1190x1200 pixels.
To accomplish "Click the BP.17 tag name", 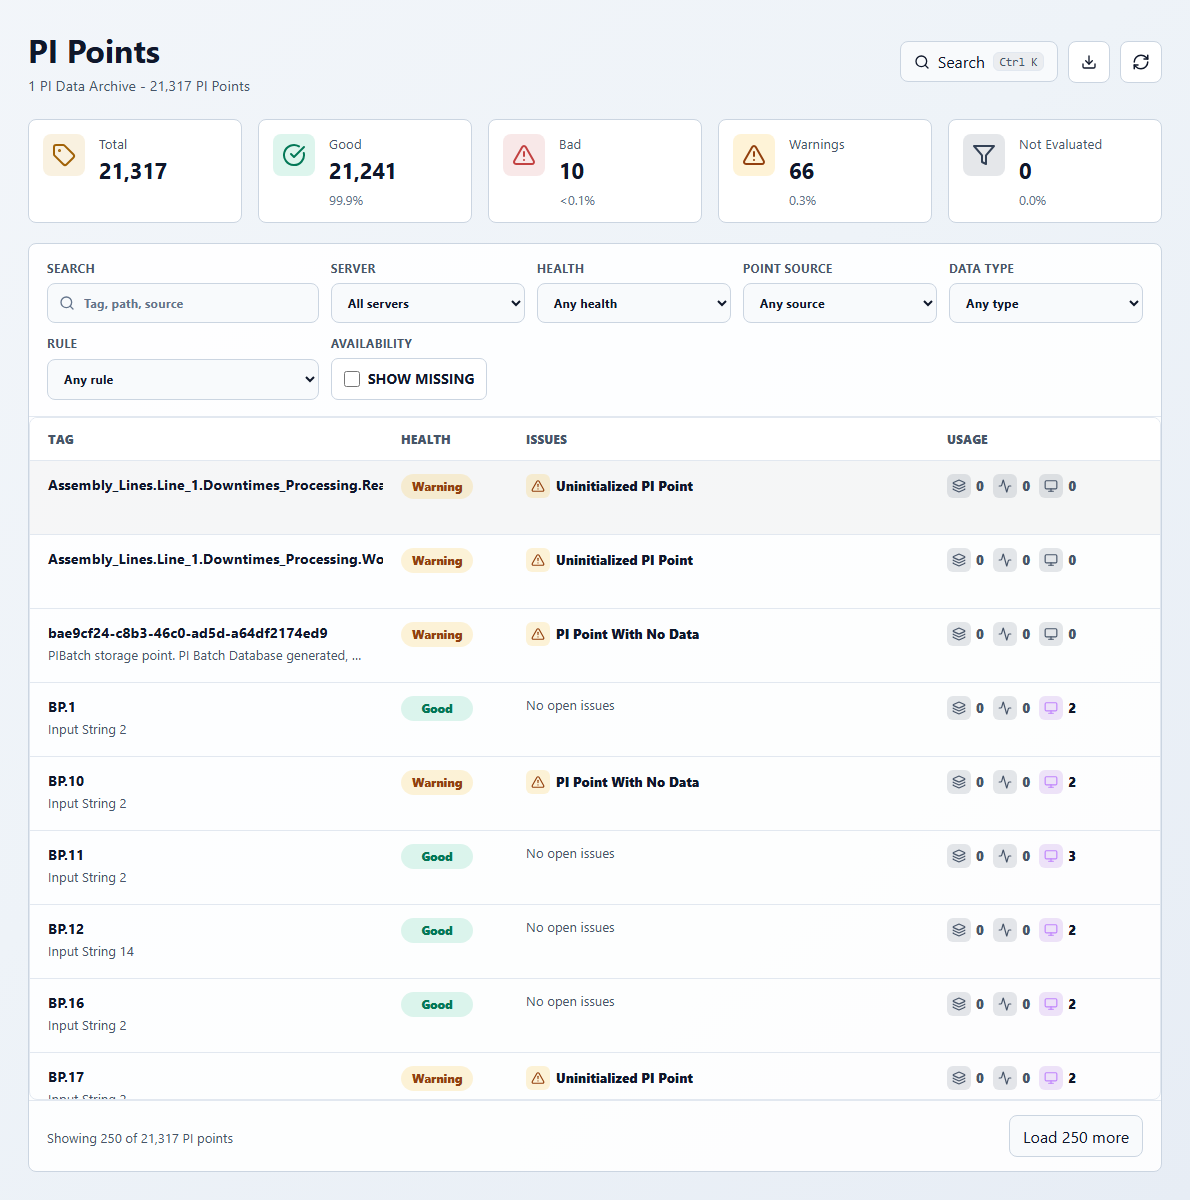I will (x=66, y=1077).
